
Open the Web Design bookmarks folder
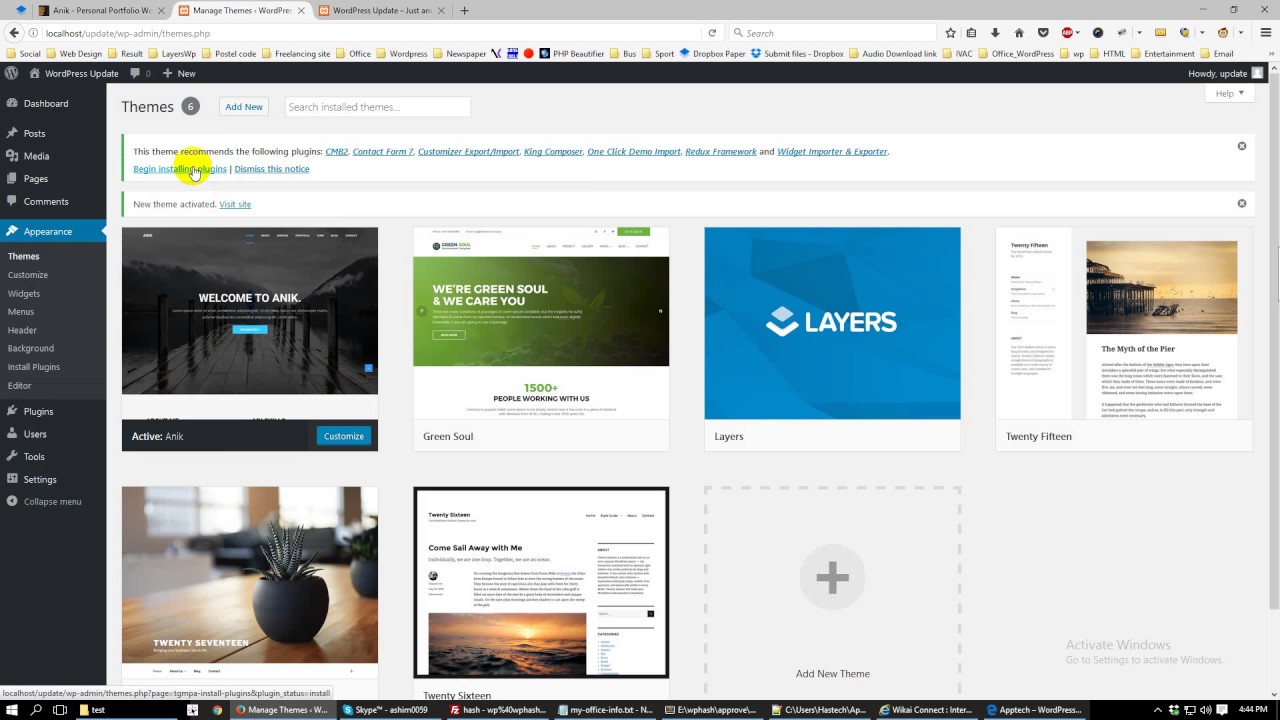tap(74, 54)
